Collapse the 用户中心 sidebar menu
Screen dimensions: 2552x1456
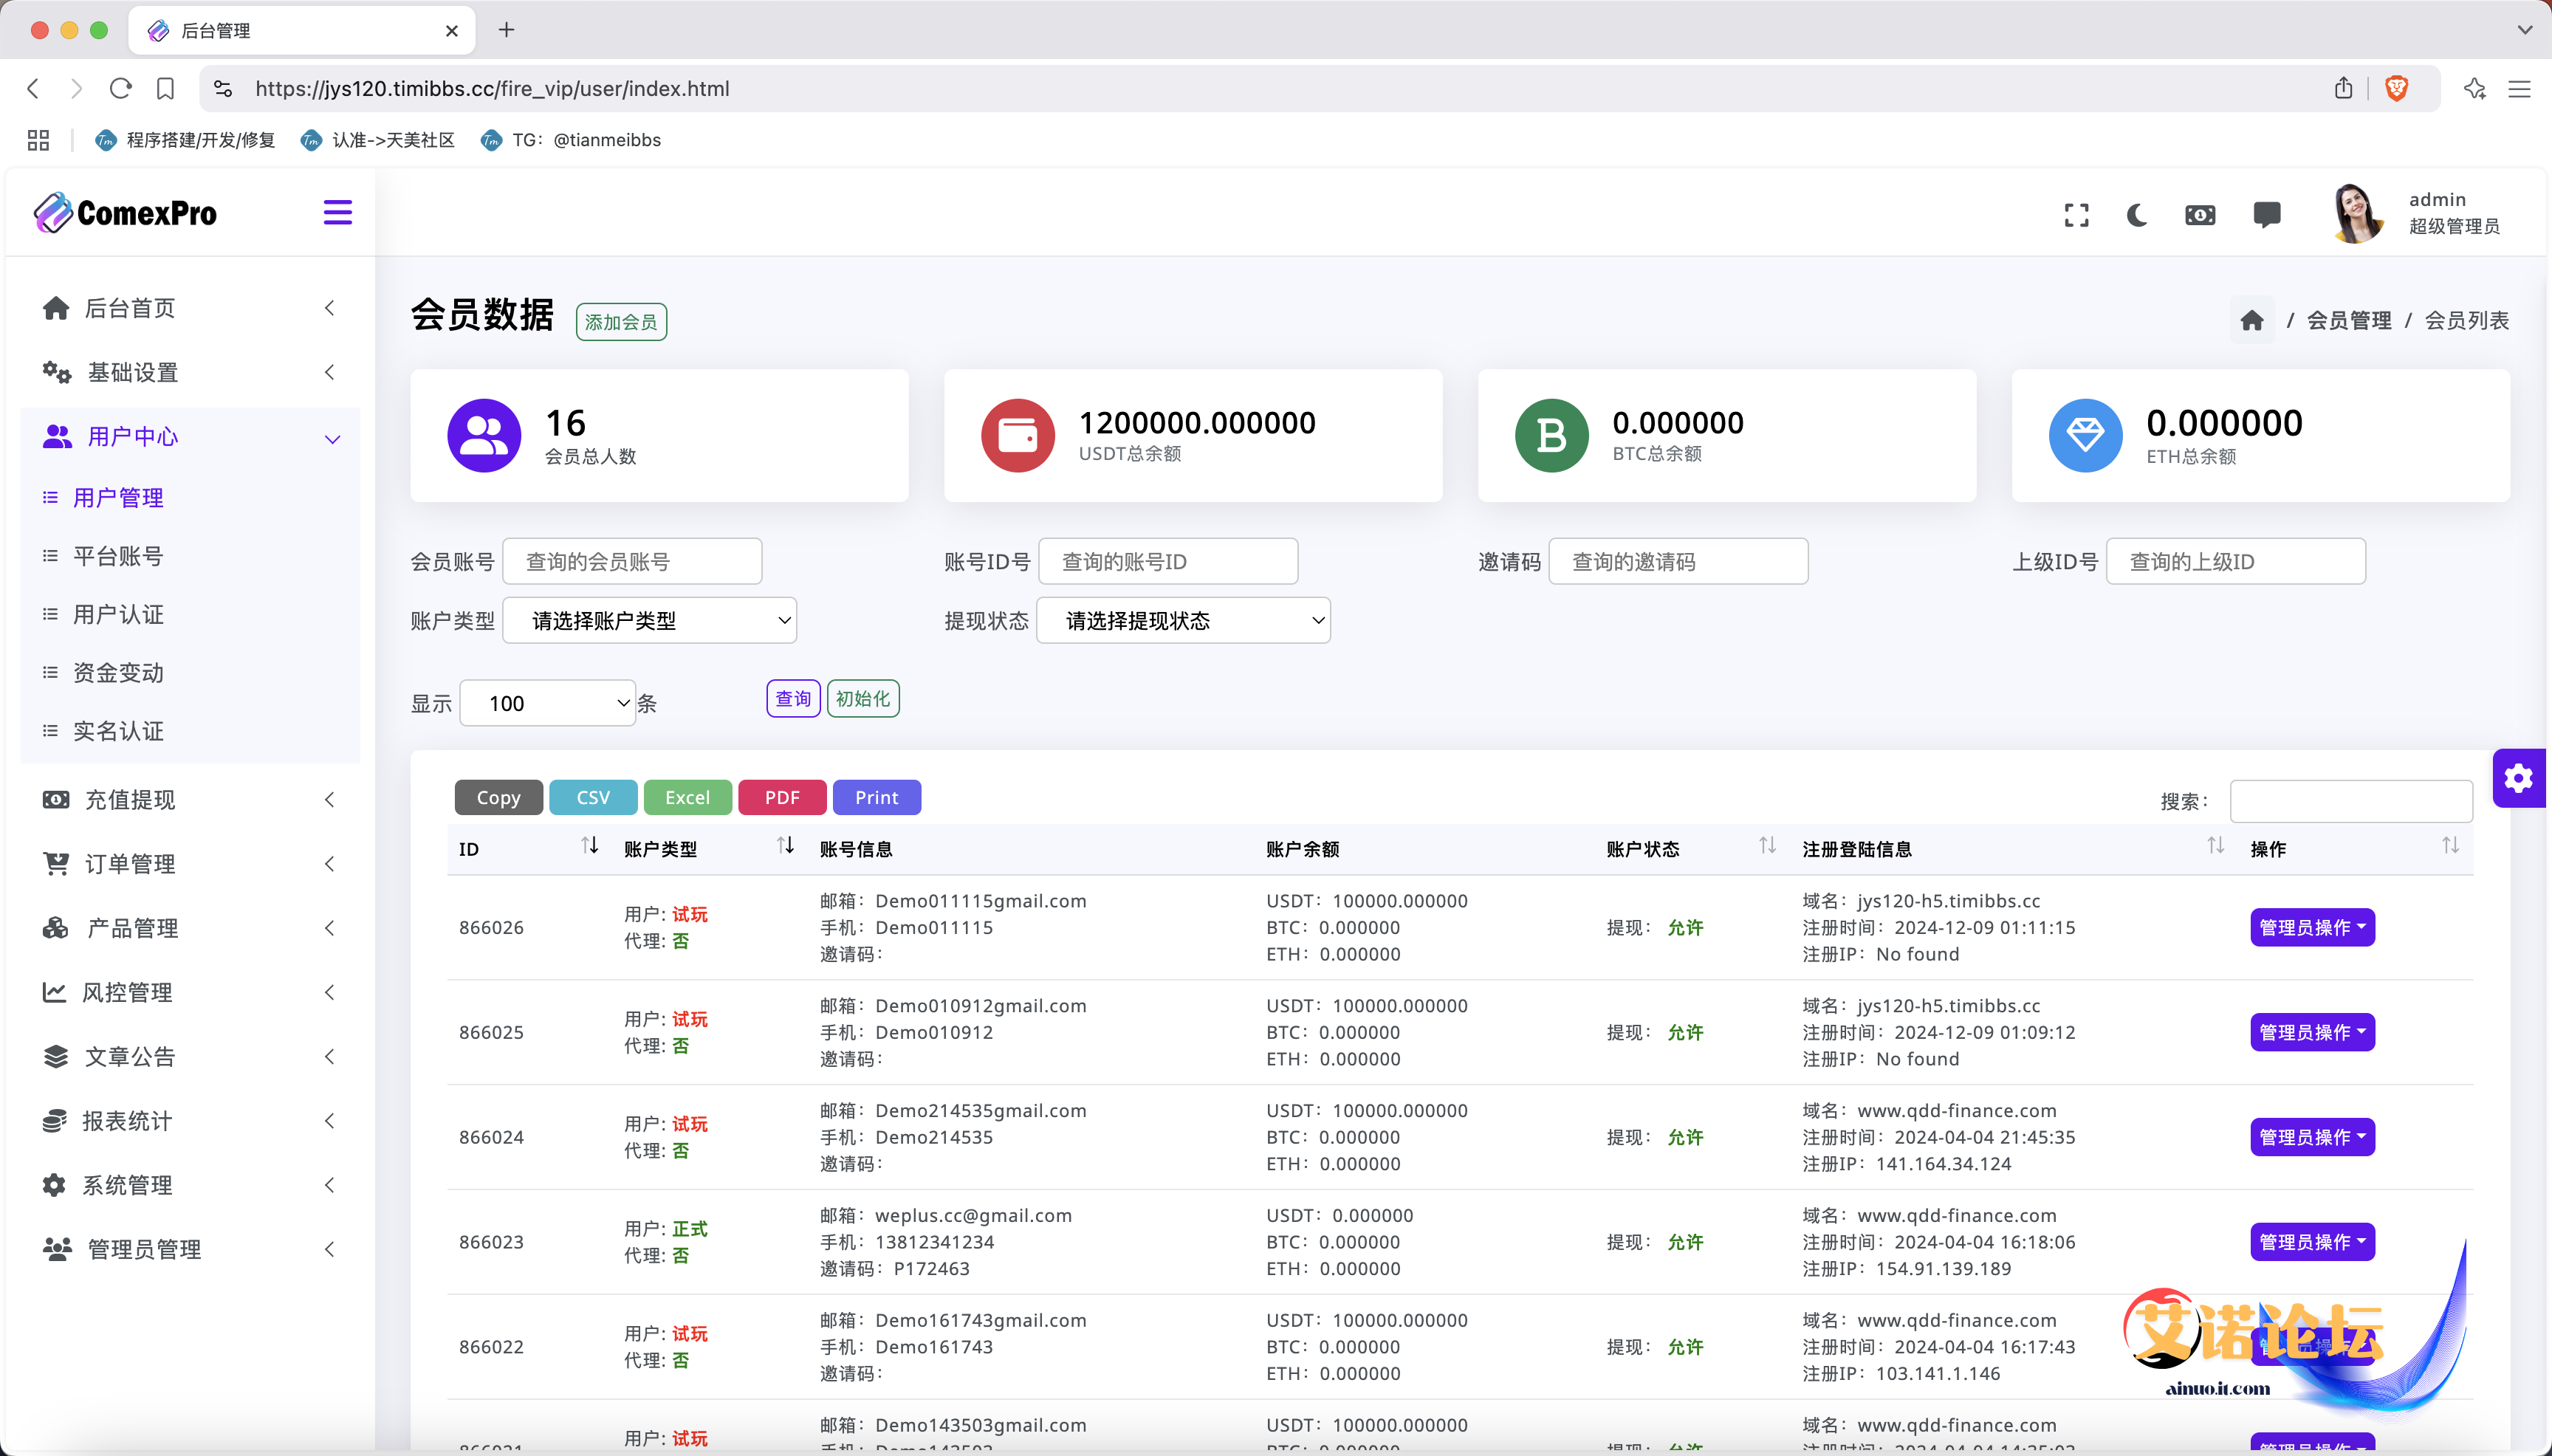pos(190,437)
